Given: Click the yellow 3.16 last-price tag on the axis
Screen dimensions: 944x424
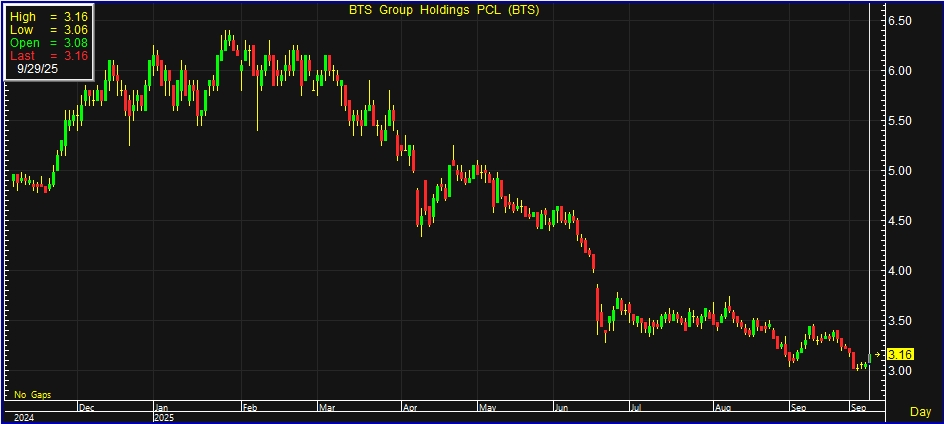Looking at the screenshot, I should click(901, 354).
